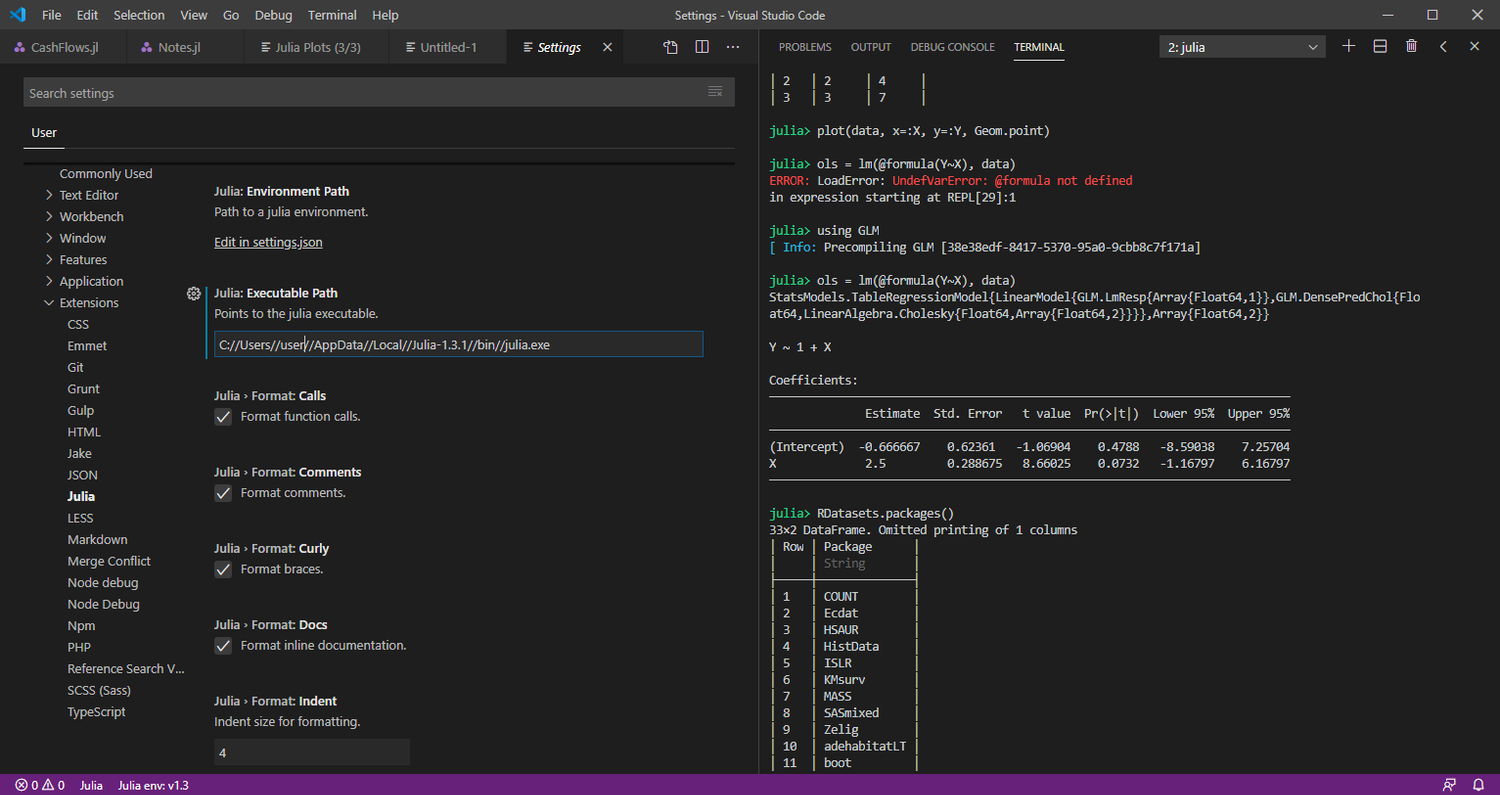Select SCSS (Sass) extension settings
This screenshot has width=1500, height=795.
point(99,690)
